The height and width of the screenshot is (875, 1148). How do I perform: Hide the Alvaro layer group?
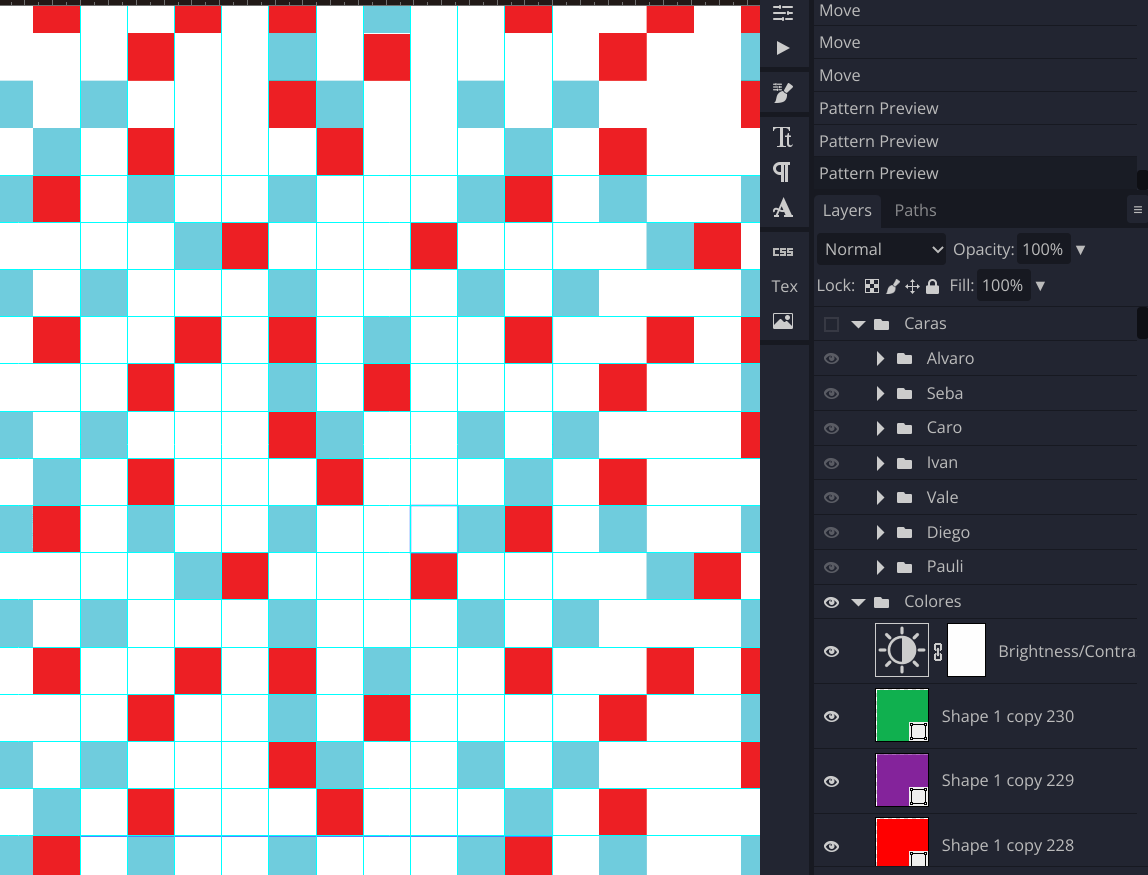coord(831,358)
